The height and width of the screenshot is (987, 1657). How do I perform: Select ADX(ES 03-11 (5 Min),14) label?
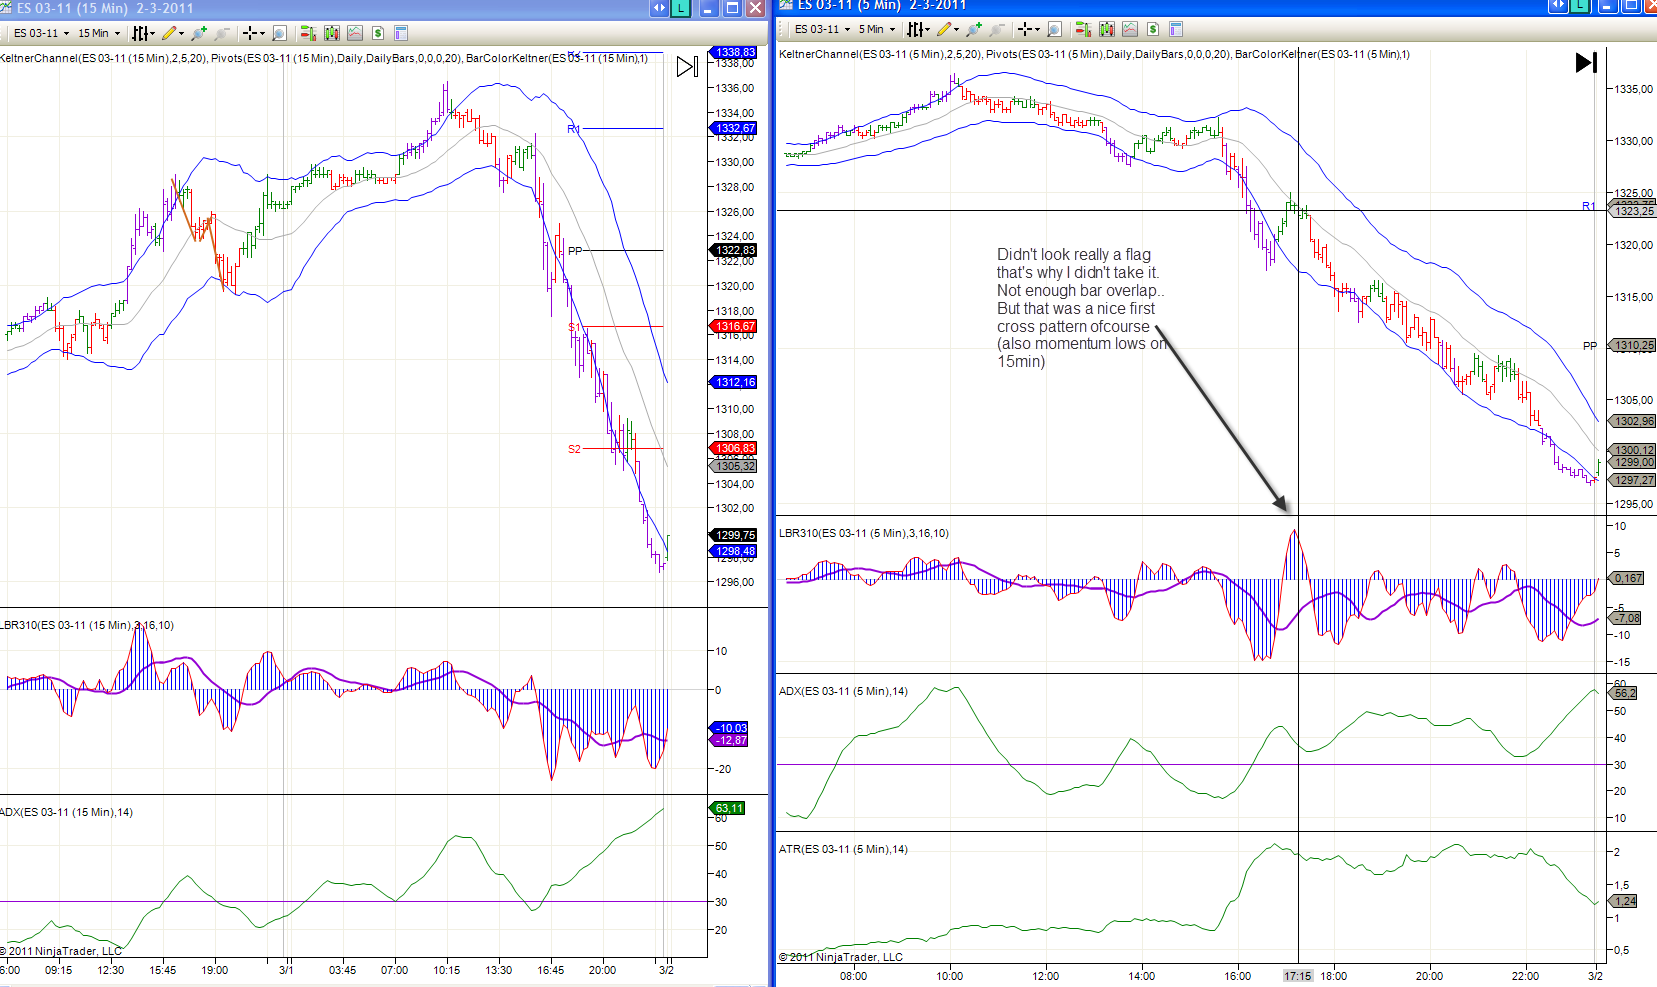843,691
